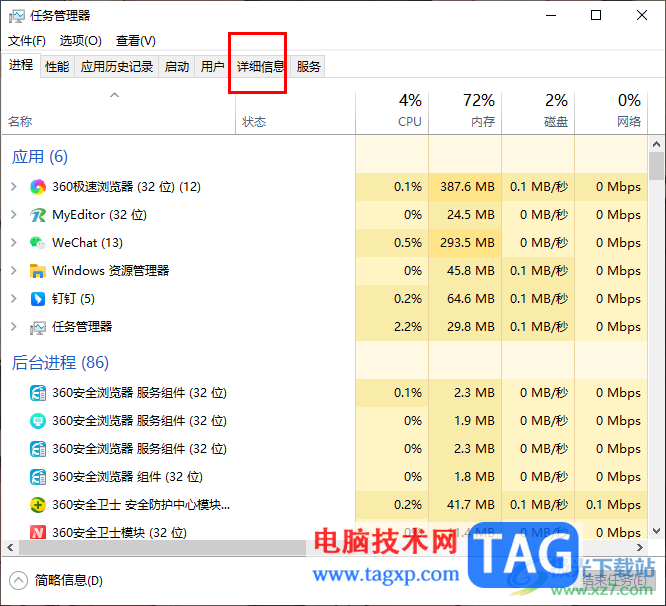Viewport: 666px width, 606px height.
Task: Click the MyEditor app icon
Action: click(38, 215)
